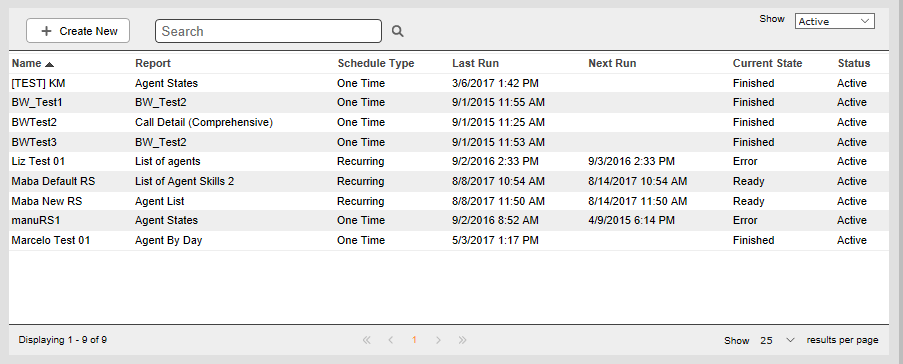Click Last Run 5/3/2017 1:17 PM cell
The width and height of the screenshot is (903, 364).
point(495,240)
